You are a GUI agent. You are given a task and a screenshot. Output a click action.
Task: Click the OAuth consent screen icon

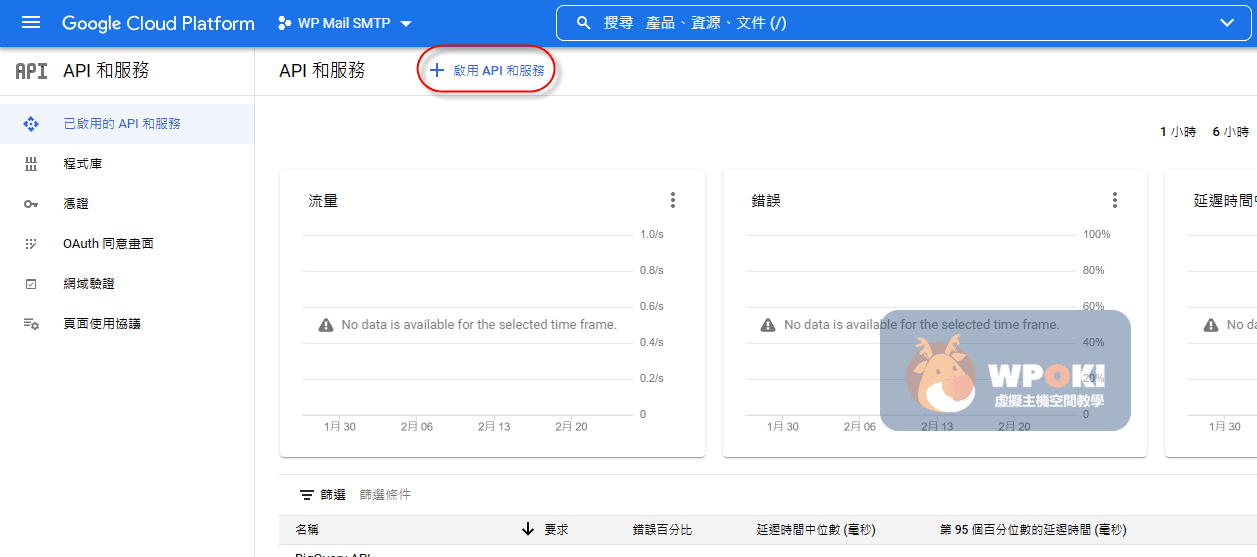[31, 244]
